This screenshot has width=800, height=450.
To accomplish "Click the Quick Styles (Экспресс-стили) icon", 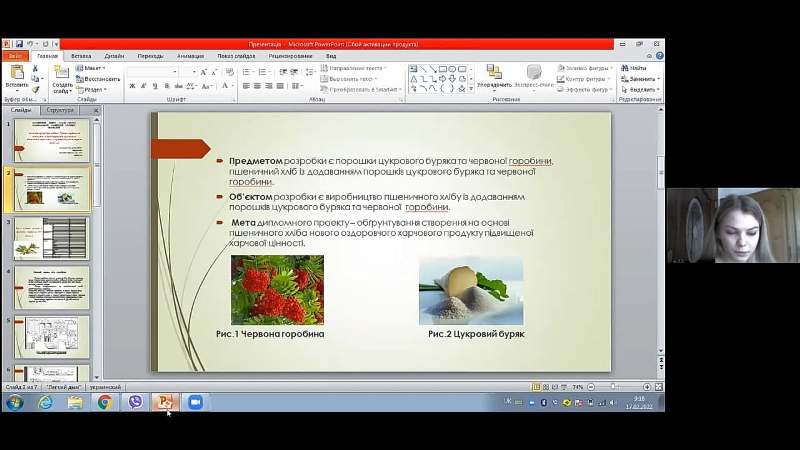I will [x=534, y=71].
